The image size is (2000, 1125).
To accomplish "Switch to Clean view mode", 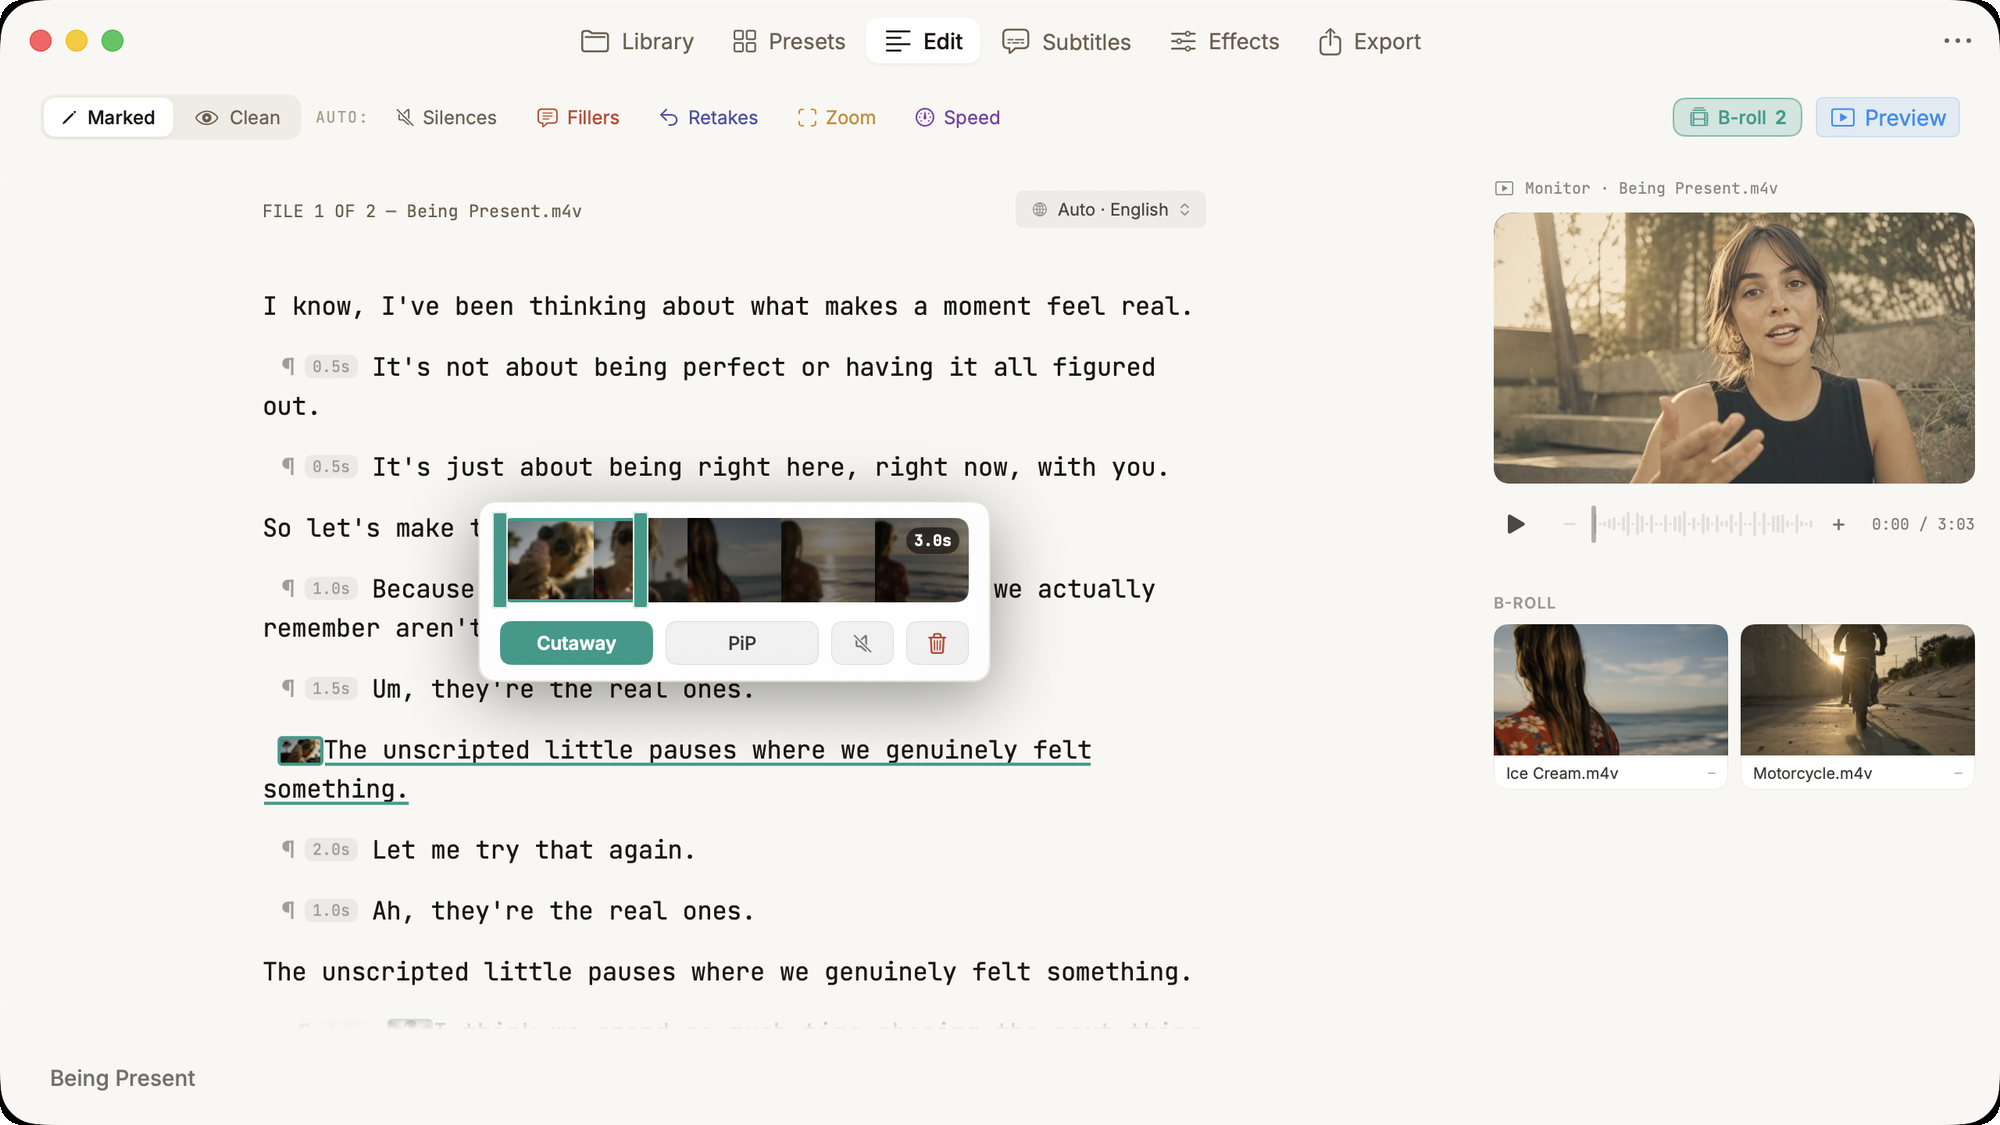I will tap(237, 117).
